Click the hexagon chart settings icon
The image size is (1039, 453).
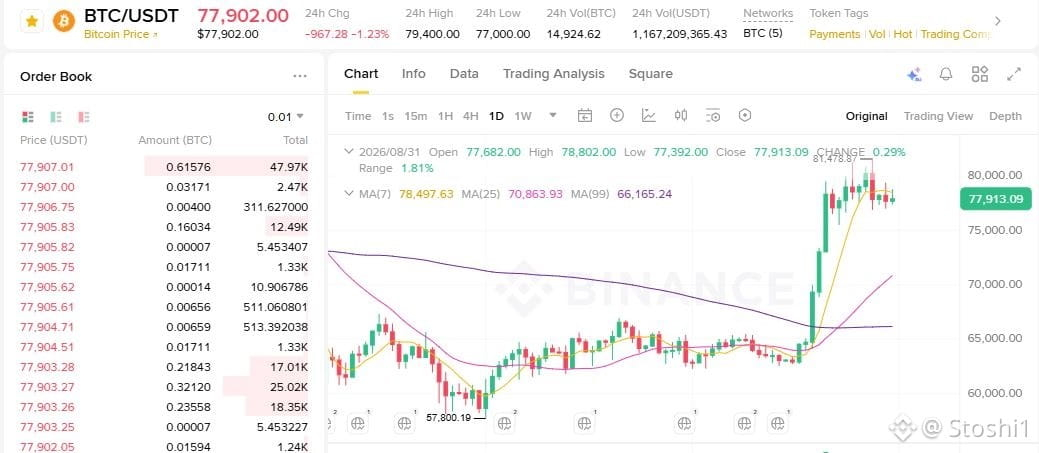click(745, 115)
